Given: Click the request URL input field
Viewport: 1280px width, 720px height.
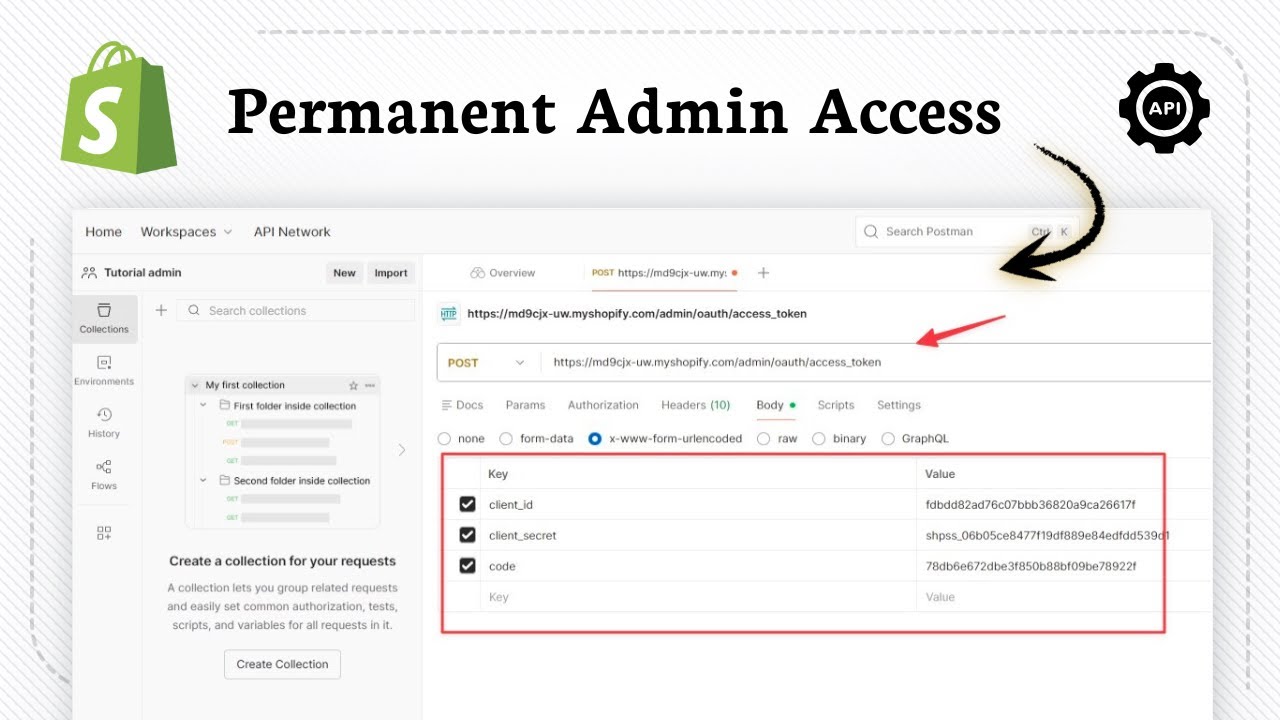Looking at the screenshot, I should [875, 363].
